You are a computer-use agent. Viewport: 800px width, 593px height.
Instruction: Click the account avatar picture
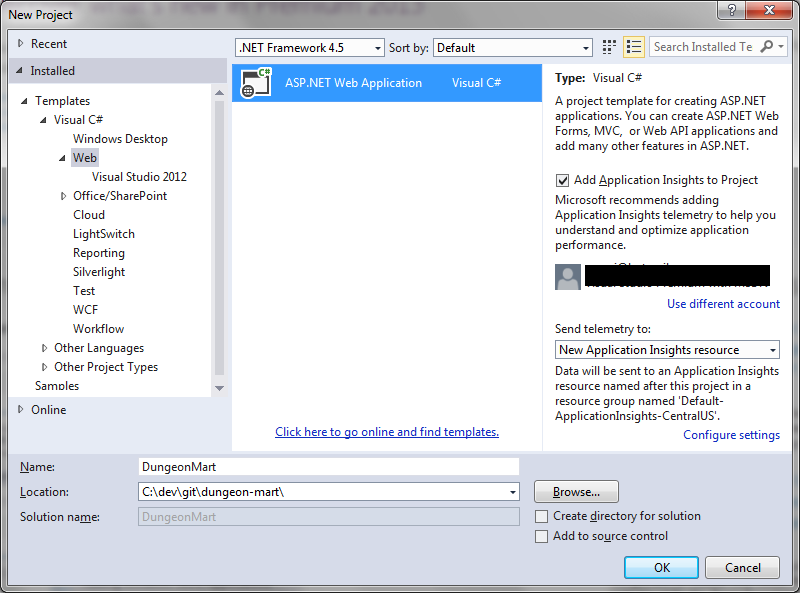[568, 277]
